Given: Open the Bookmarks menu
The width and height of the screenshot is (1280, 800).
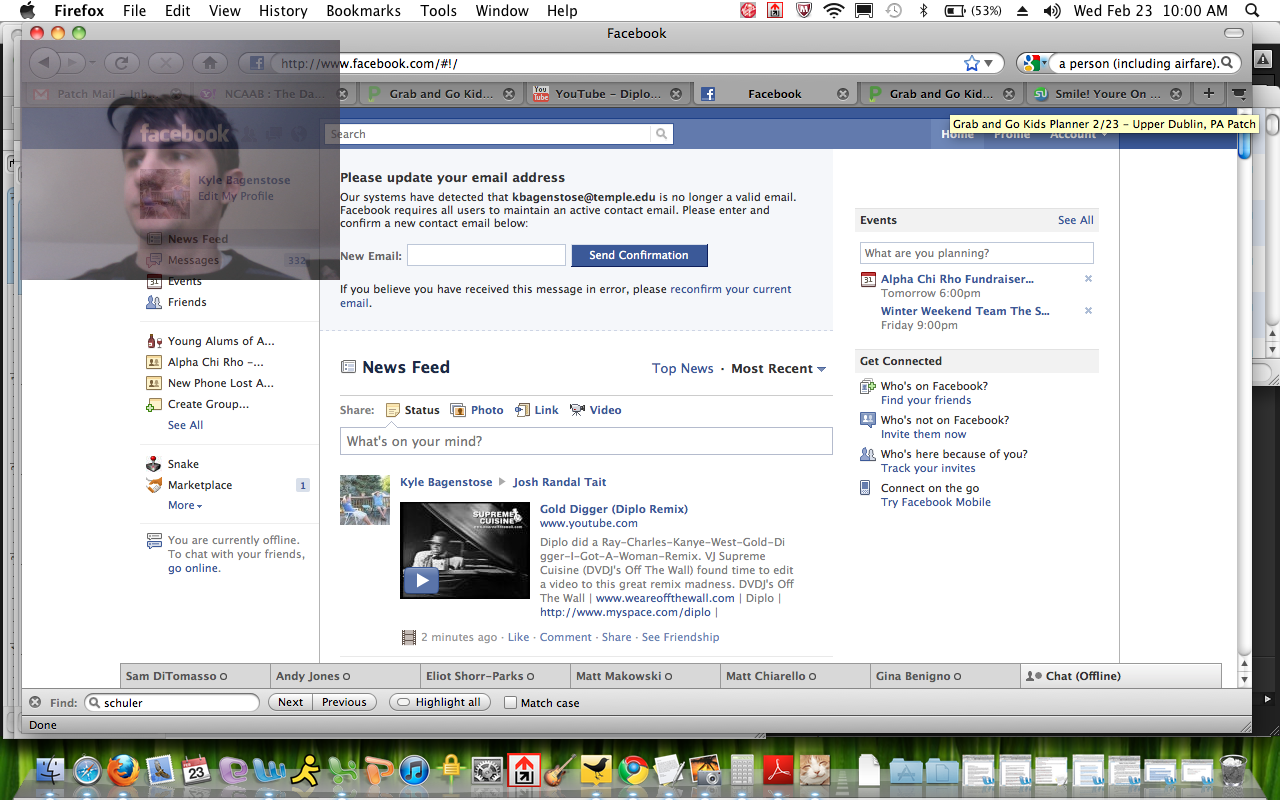Looking at the screenshot, I should [x=363, y=11].
